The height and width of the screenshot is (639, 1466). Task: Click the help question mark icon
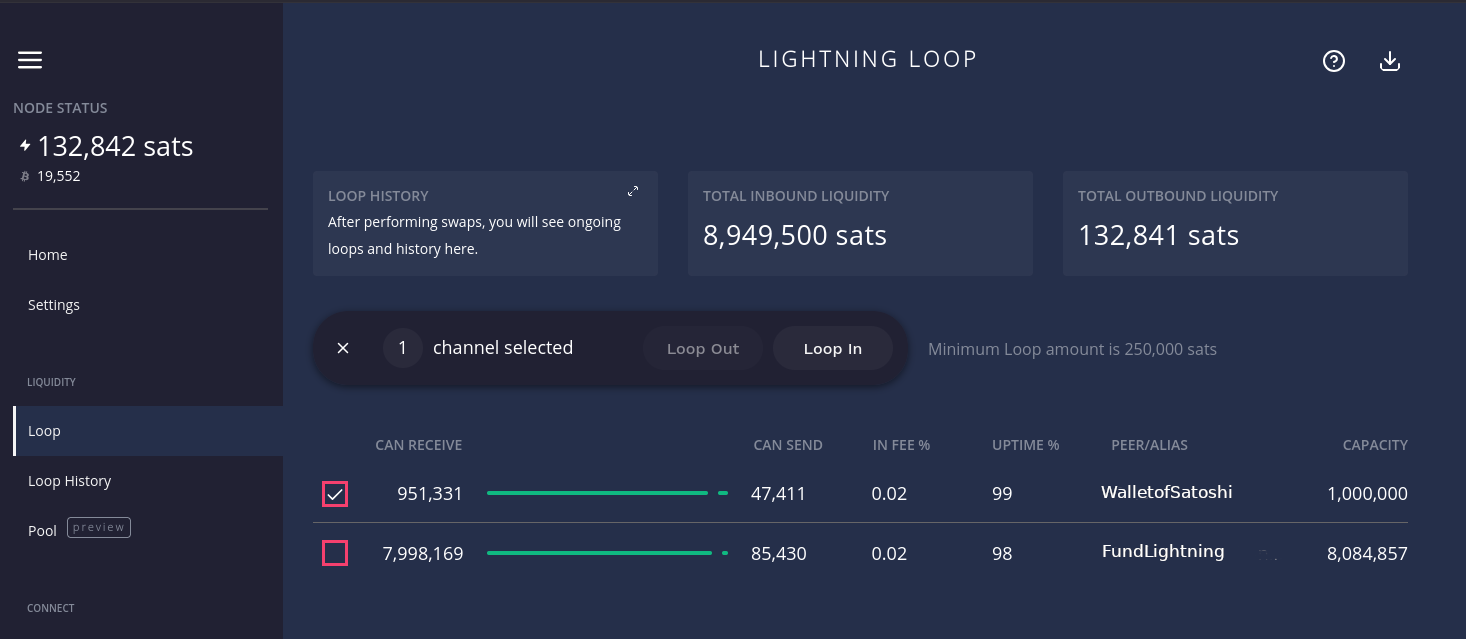pyautogui.click(x=1334, y=61)
